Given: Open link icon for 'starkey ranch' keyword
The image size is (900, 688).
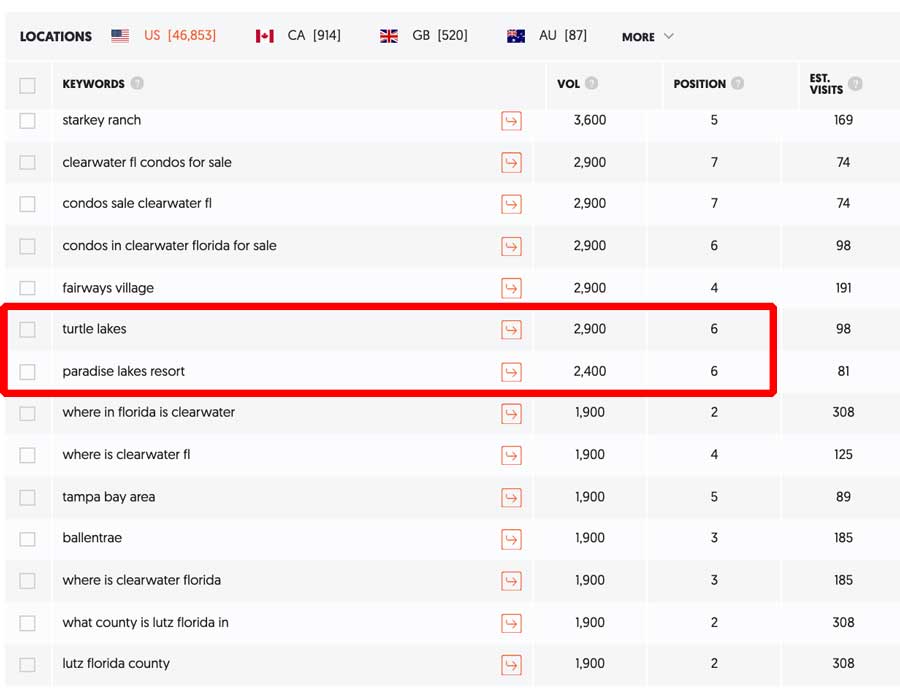Looking at the screenshot, I should 511,121.
